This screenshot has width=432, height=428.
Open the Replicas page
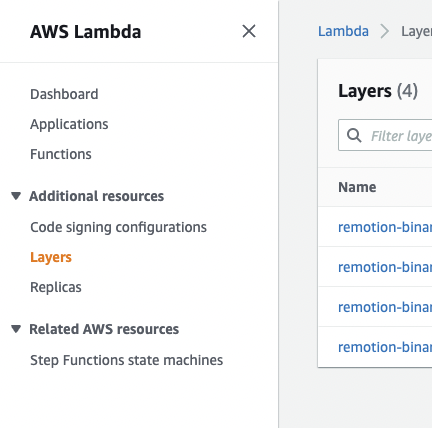point(56,287)
